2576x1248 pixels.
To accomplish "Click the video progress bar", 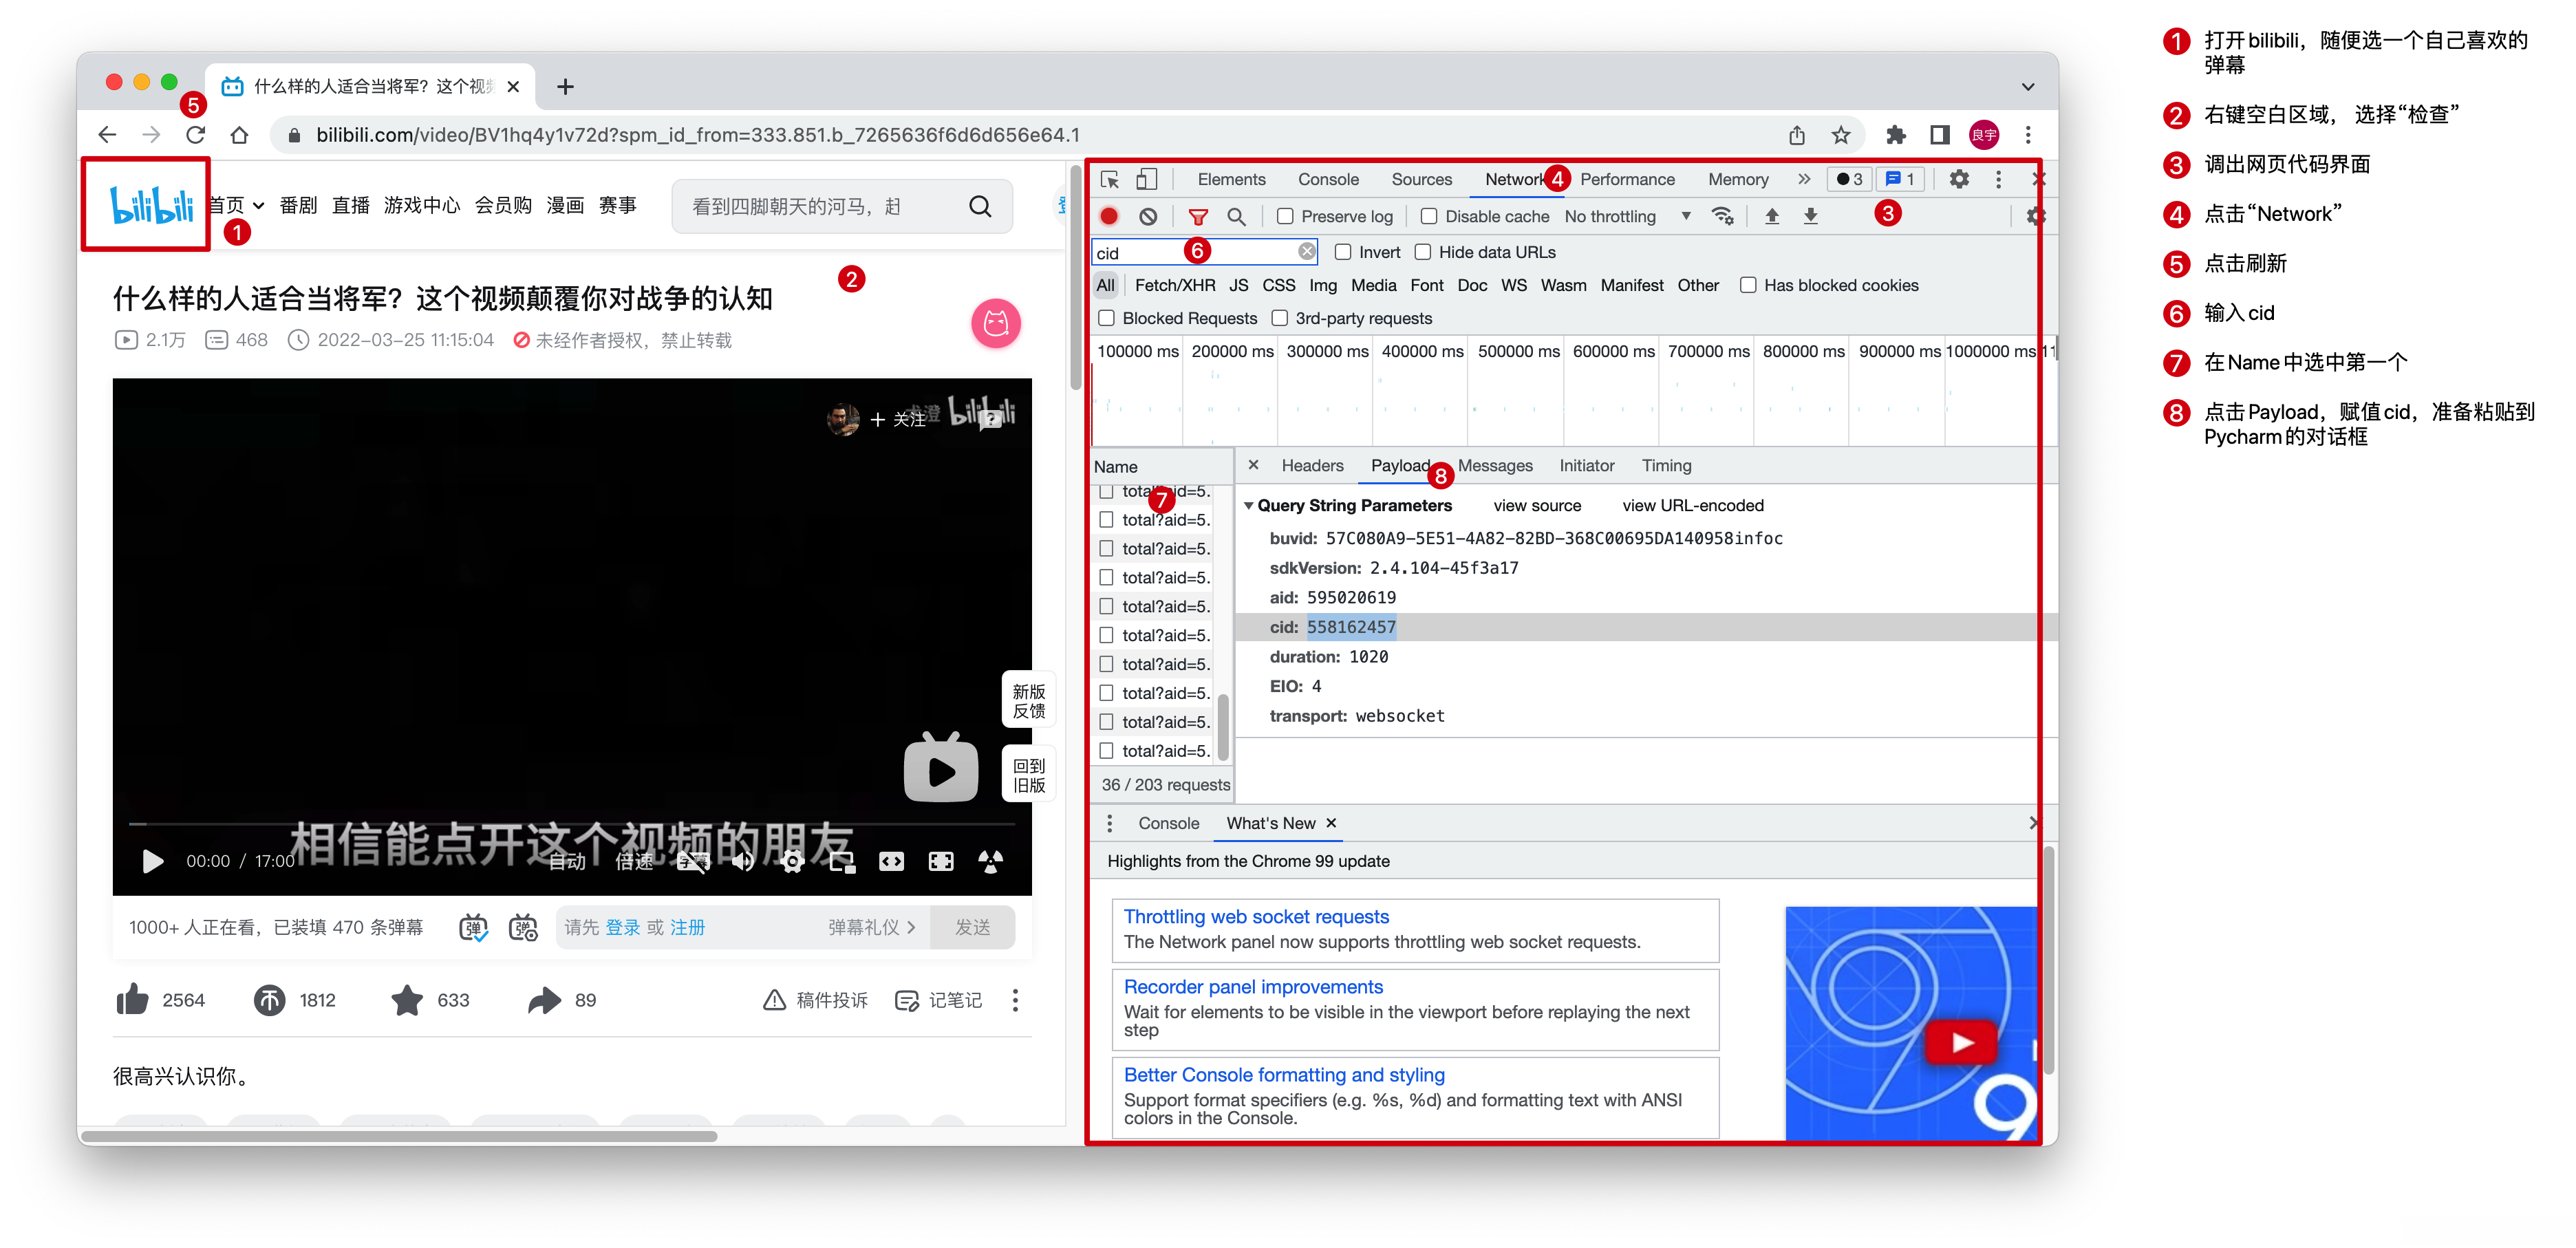I will coord(572,824).
